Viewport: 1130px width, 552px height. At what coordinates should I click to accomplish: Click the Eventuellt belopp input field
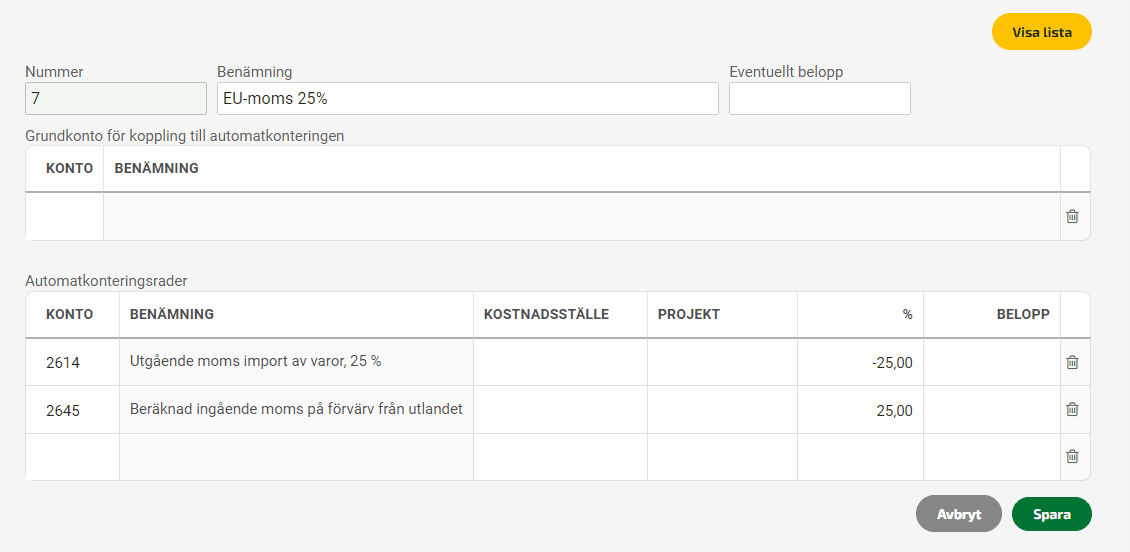819,99
